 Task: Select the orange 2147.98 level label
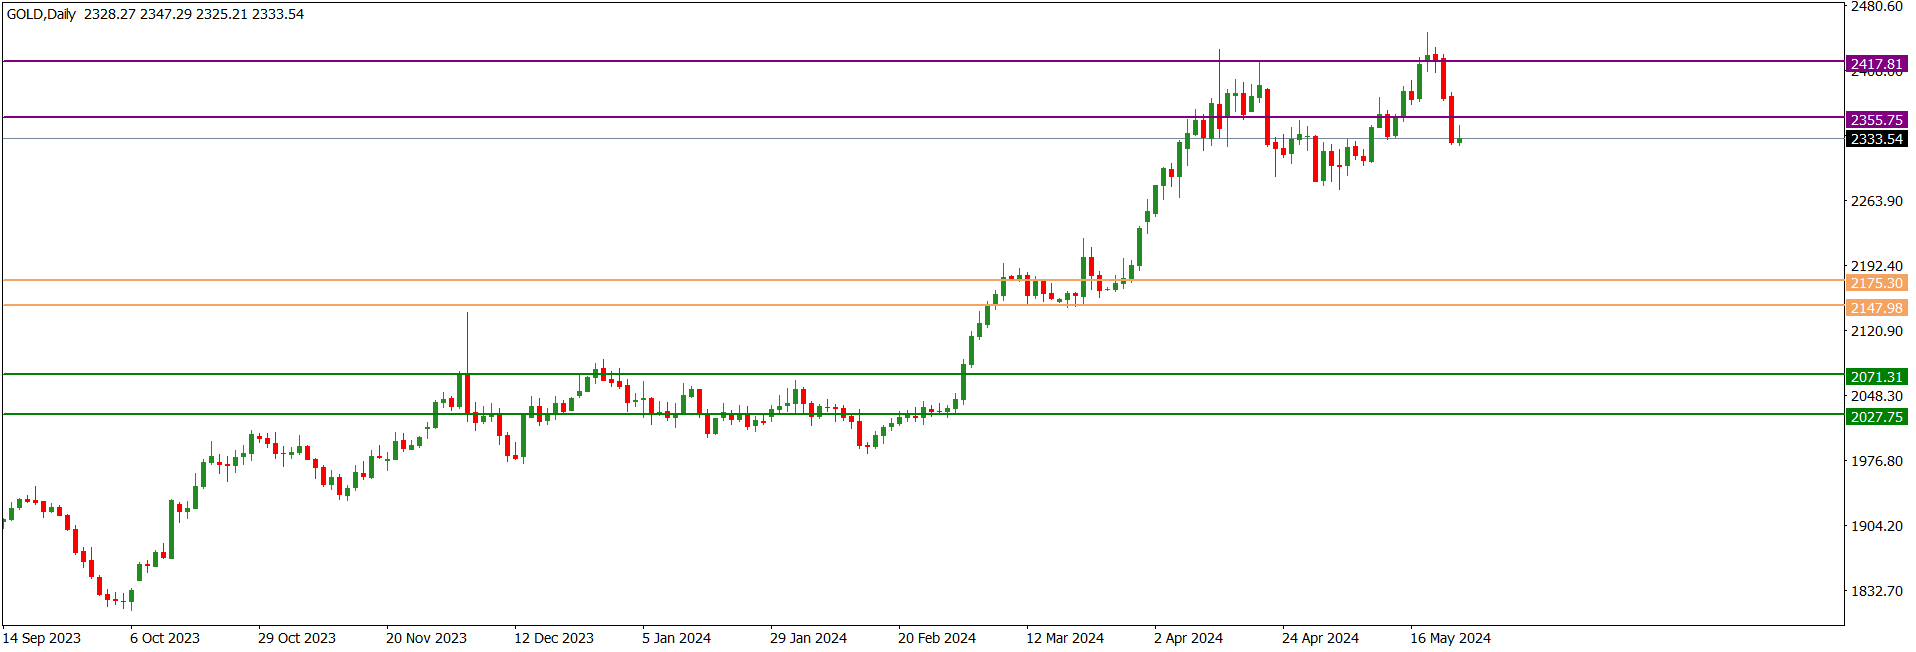click(x=1876, y=308)
